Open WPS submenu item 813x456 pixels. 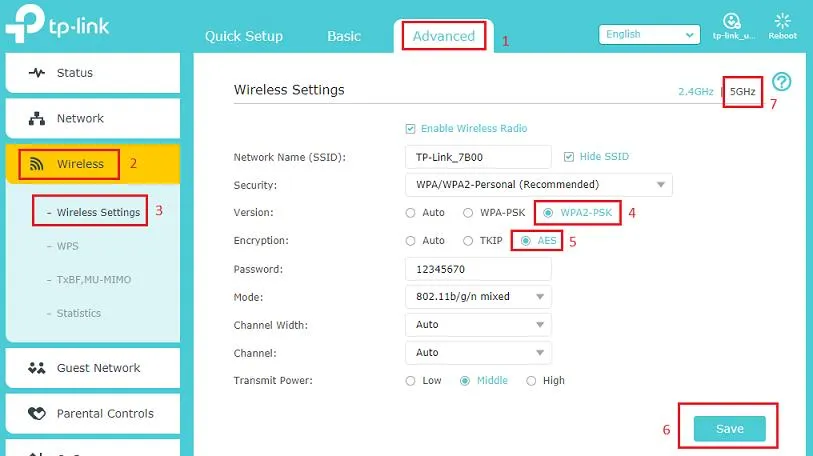(x=67, y=246)
